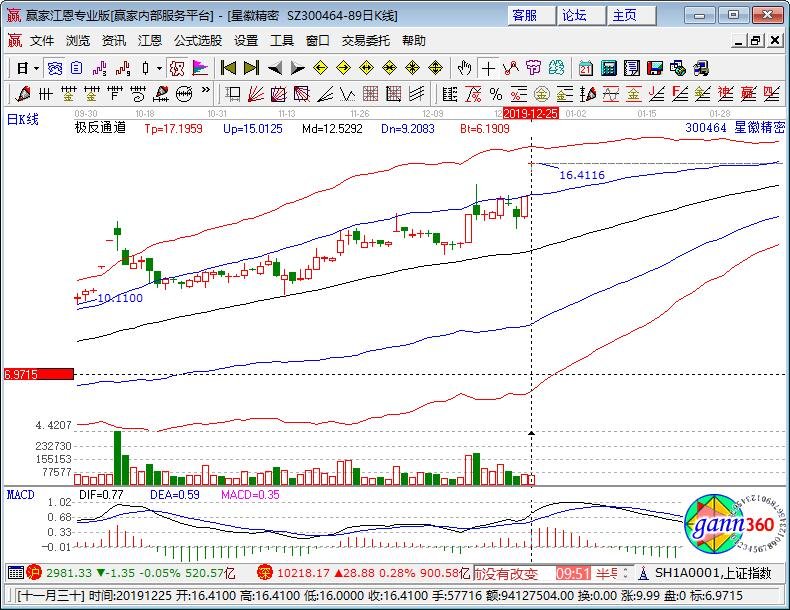Viewport: 790px width, 610px height.
Task: Restore the inner chart window
Action: [x=756, y=41]
